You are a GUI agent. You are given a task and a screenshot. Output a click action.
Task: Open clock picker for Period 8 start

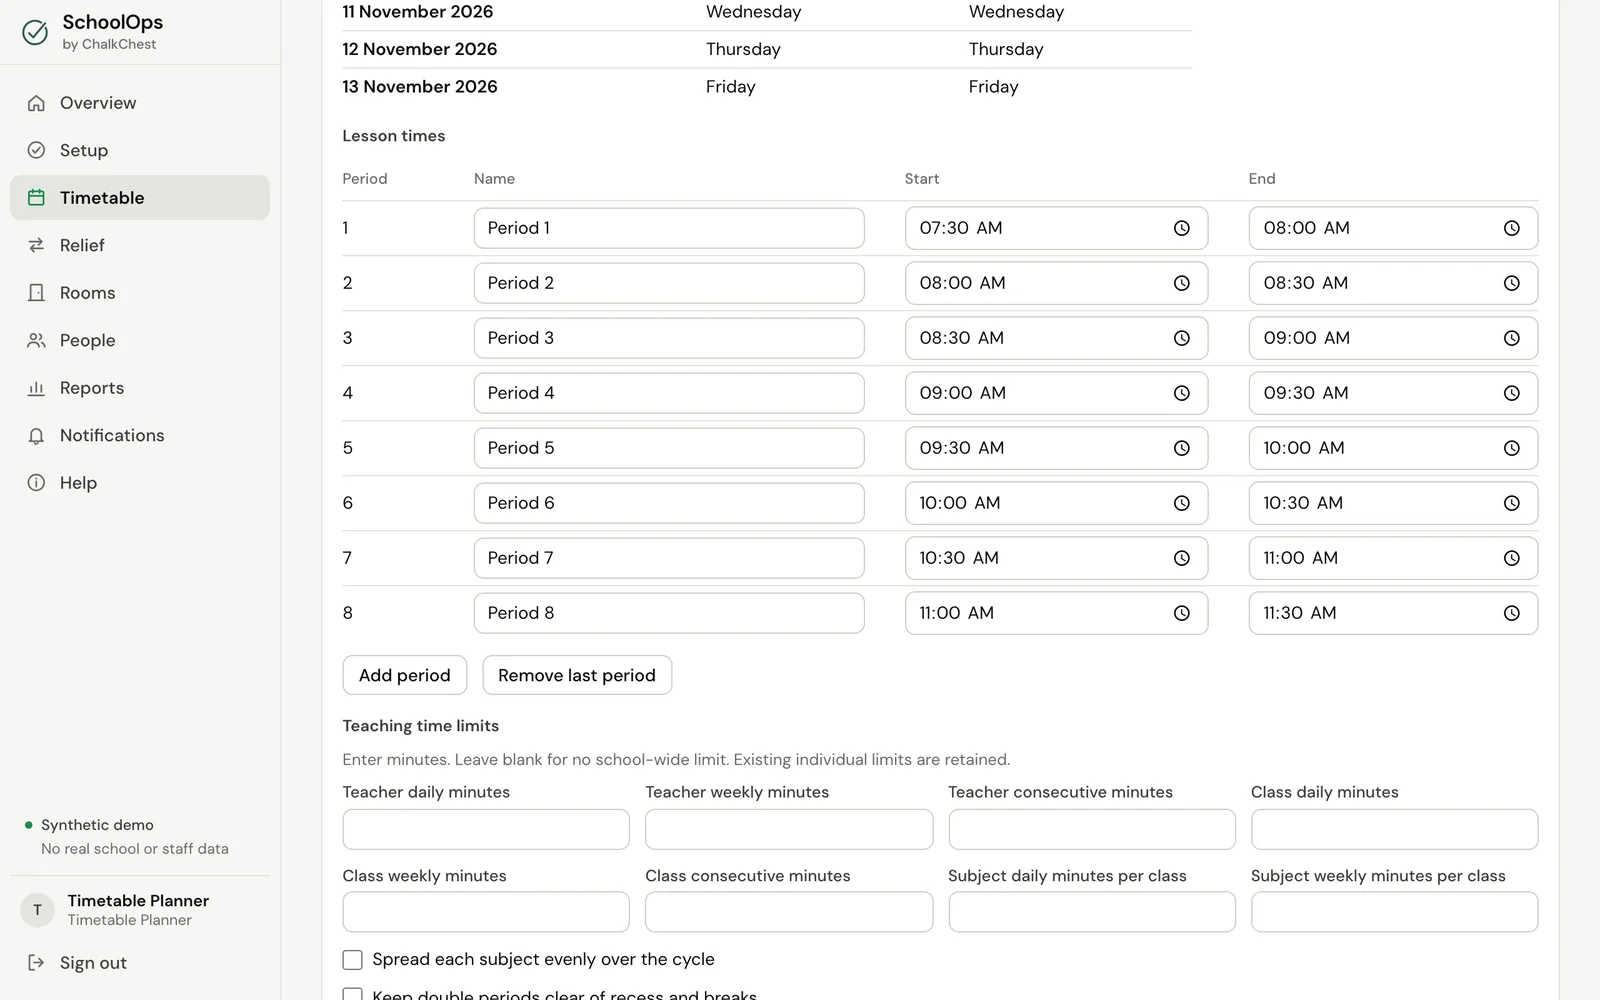(x=1181, y=613)
